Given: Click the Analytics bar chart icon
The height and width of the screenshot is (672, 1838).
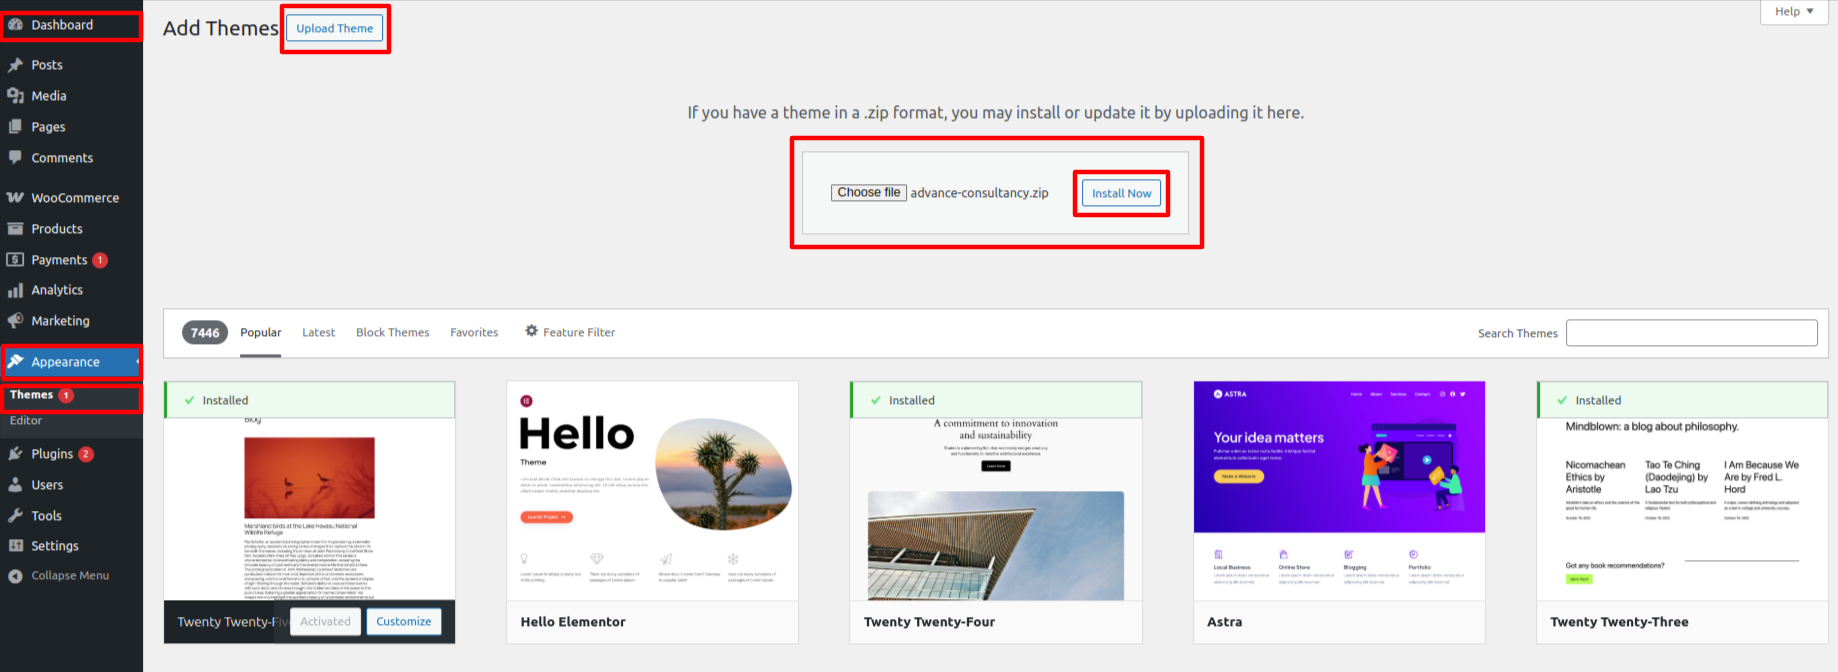Looking at the screenshot, I should pyautogui.click(x=15, y=290).
